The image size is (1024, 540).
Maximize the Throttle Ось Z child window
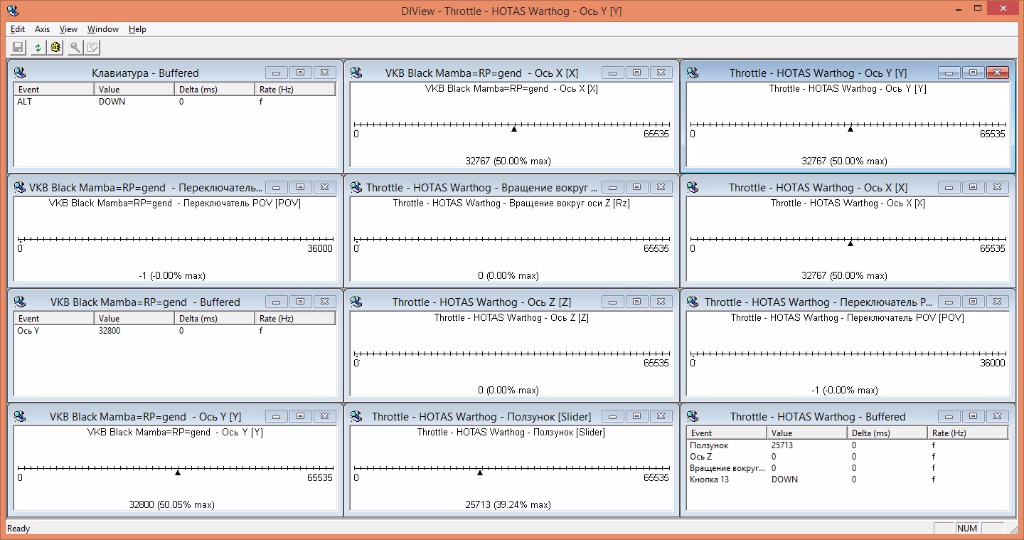point(637,302)
